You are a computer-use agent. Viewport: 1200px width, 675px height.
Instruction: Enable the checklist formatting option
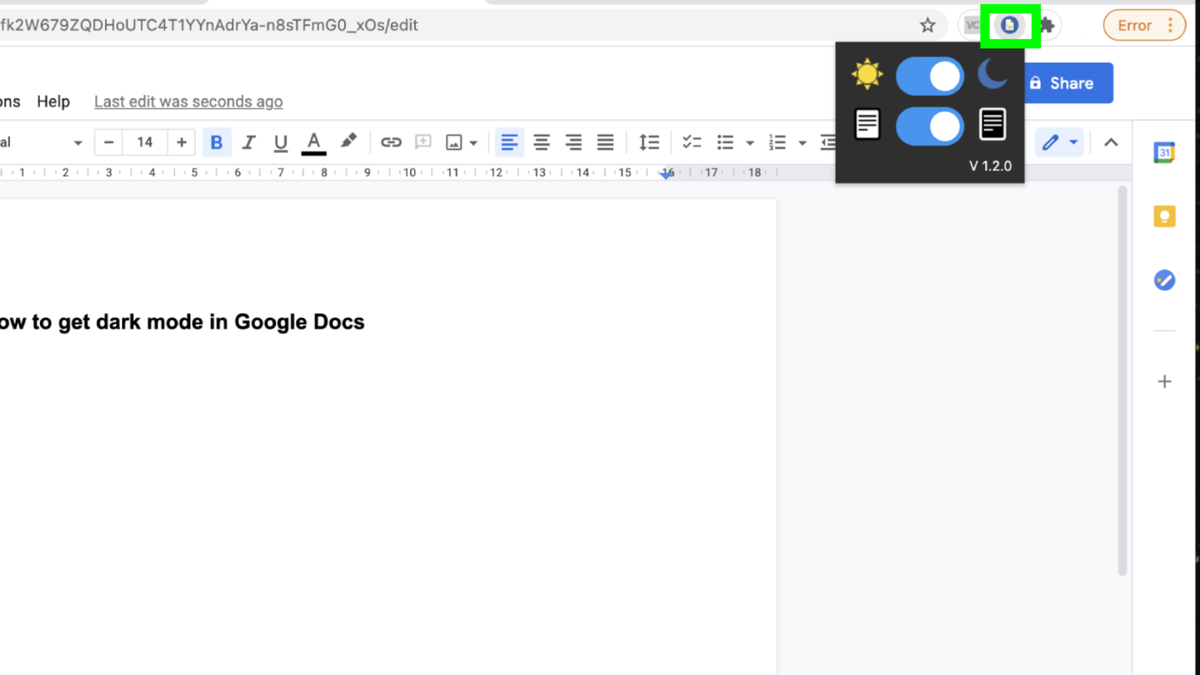coord(692,142)
